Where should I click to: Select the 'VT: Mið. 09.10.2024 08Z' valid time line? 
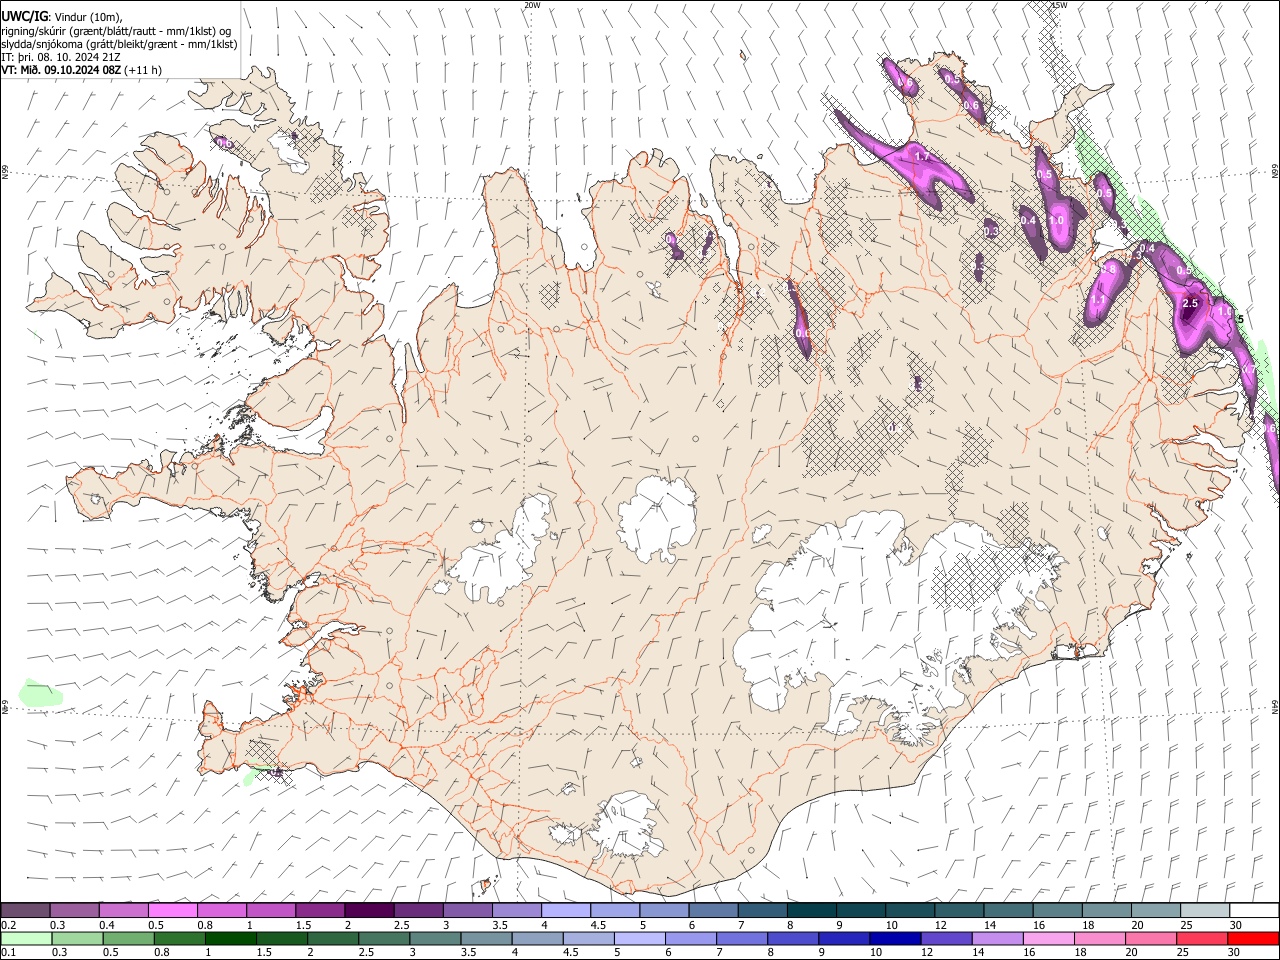click(x=62, y=70)
